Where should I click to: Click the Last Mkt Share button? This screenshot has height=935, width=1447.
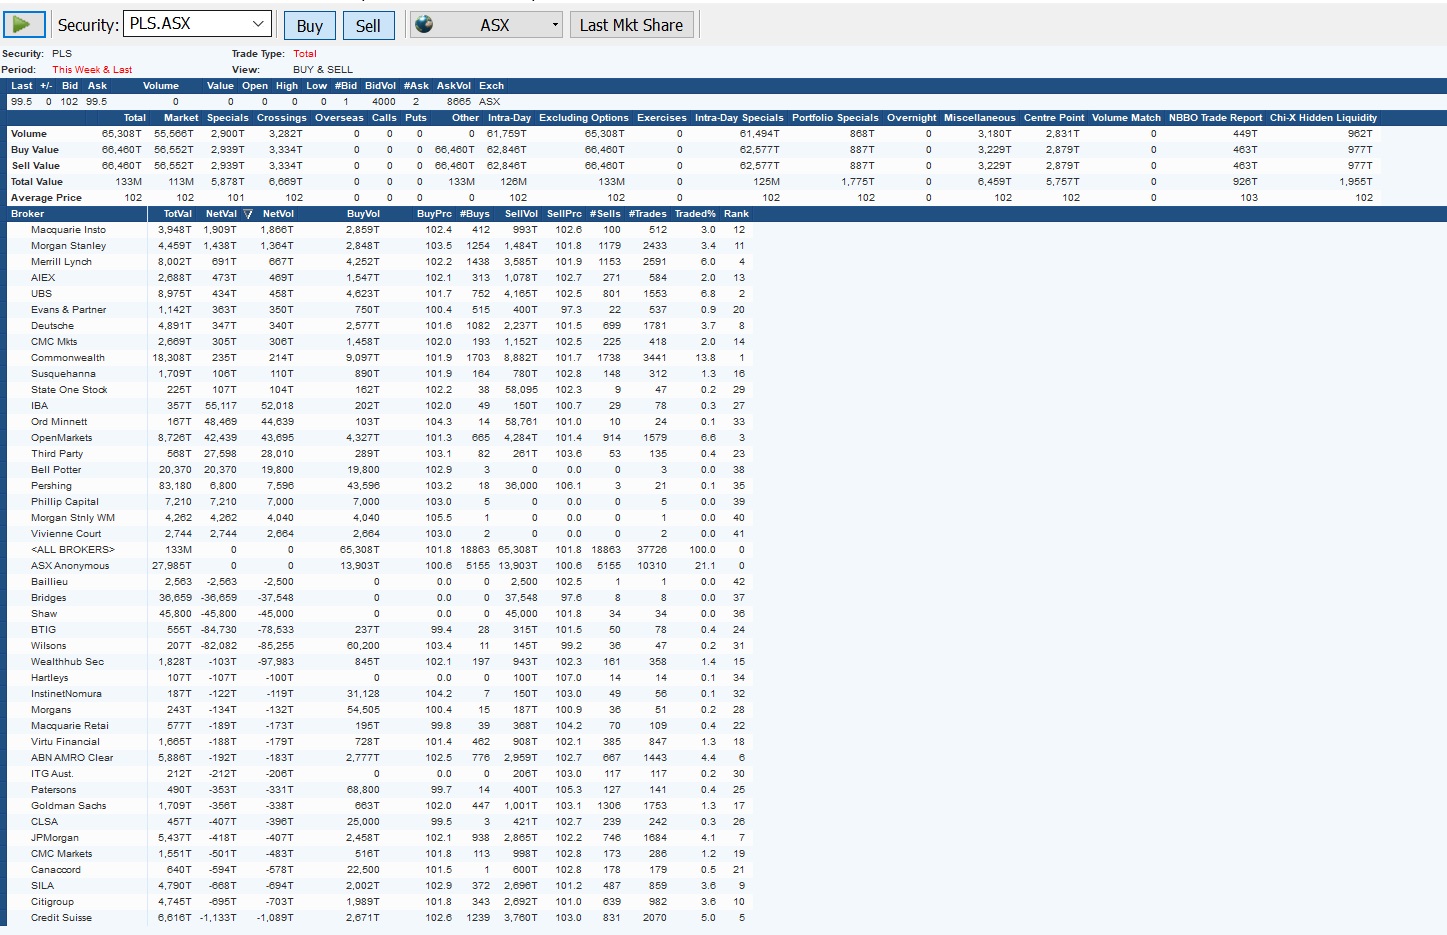tap(631, 25)
